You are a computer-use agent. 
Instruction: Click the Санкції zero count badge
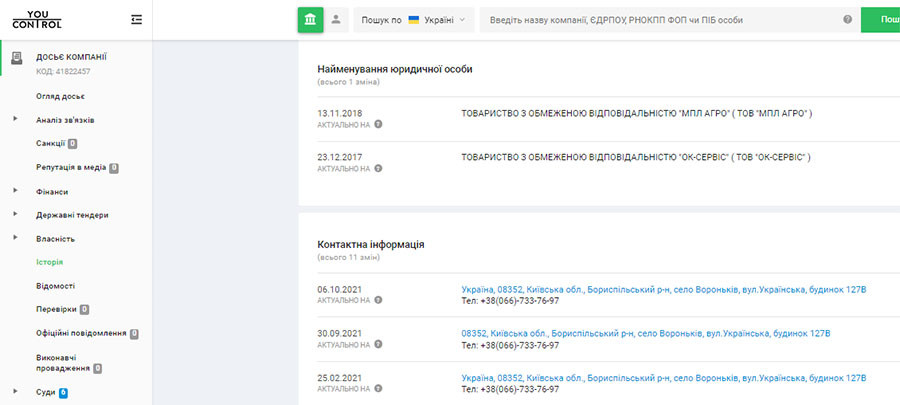(x=72, y=144)
